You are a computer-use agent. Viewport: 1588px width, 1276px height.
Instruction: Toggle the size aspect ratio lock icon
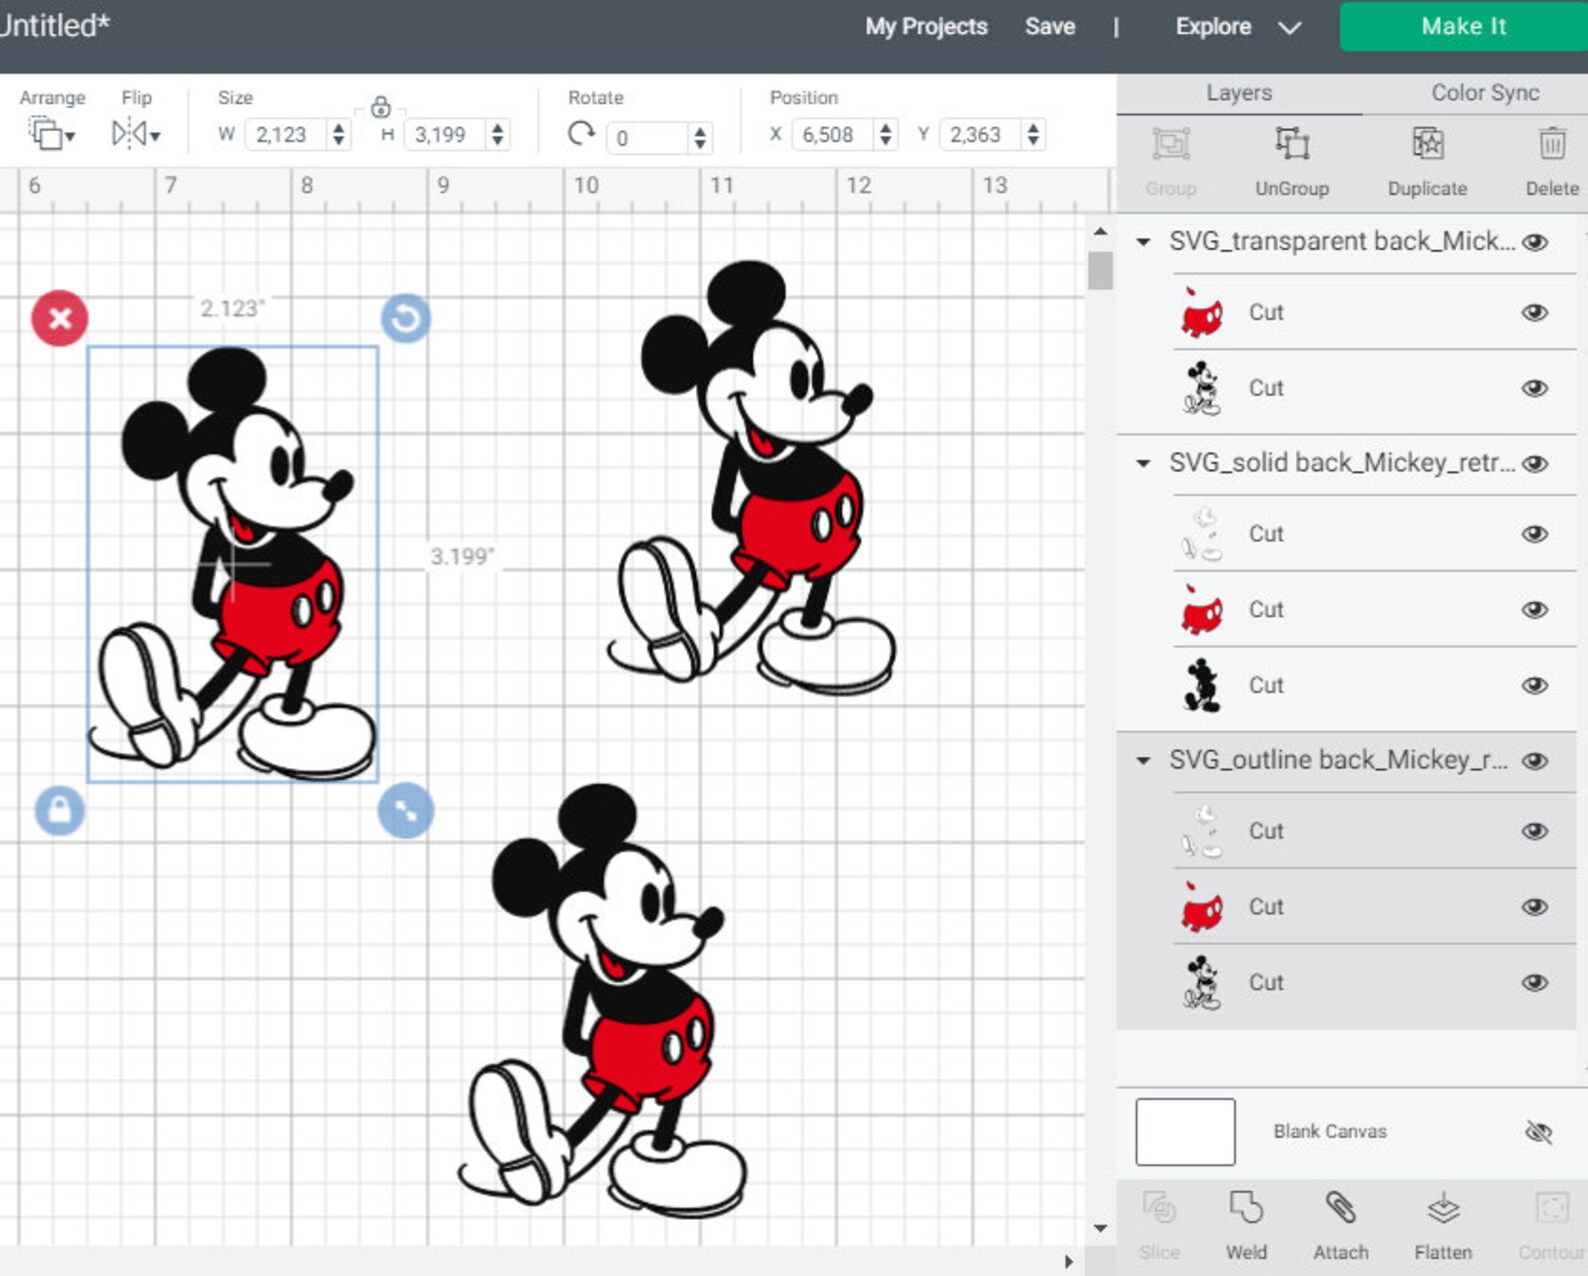click(x=380, y=107)
